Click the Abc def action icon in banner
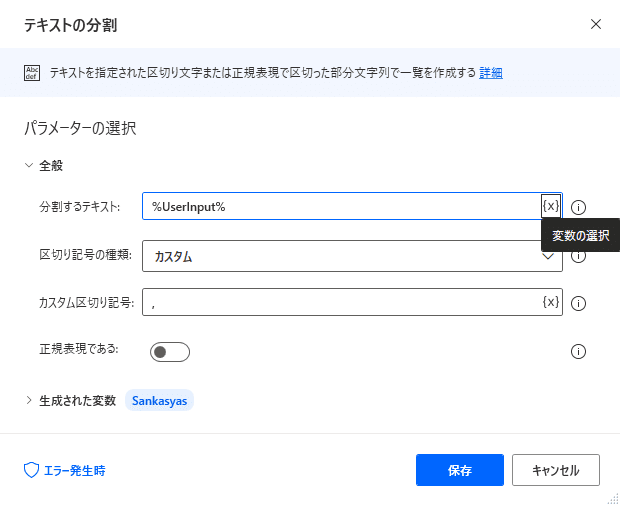The image size is (620, 506). tap(32, 73)
